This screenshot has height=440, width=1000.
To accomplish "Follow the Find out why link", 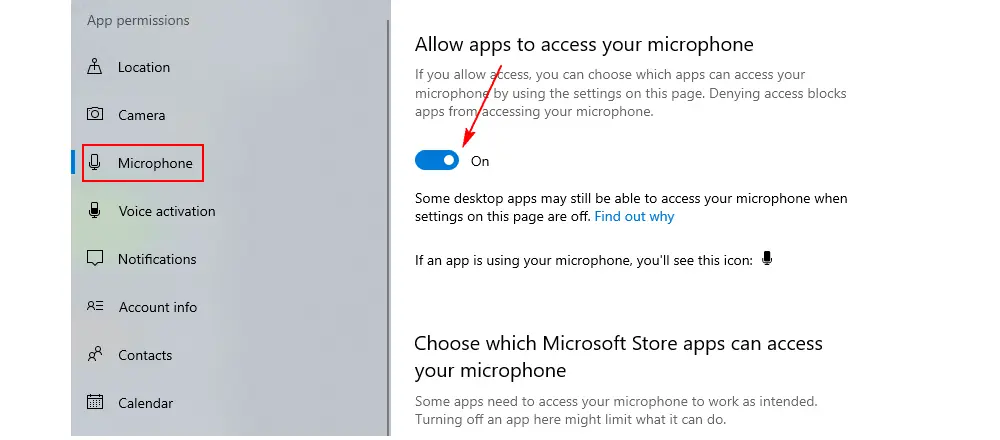I will coord(634,216).
